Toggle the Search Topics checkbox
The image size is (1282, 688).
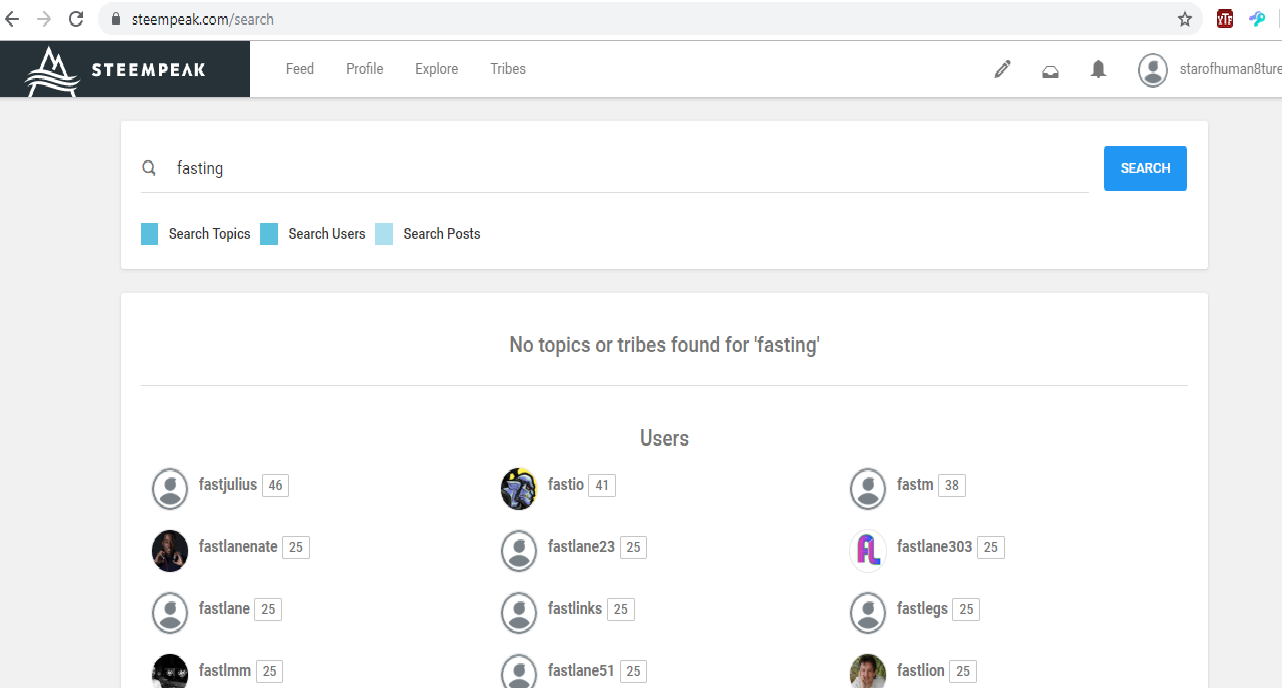tap(150, 234)
